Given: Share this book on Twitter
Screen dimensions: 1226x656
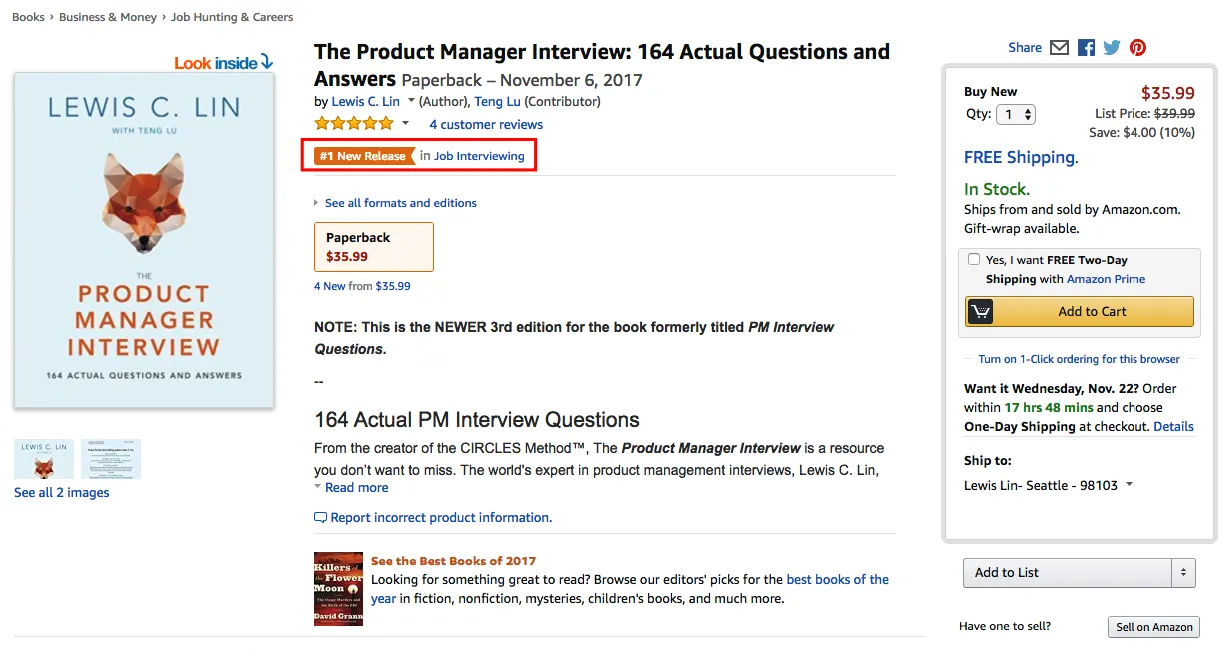Looking at the screenshot, I should (1112, 48).
